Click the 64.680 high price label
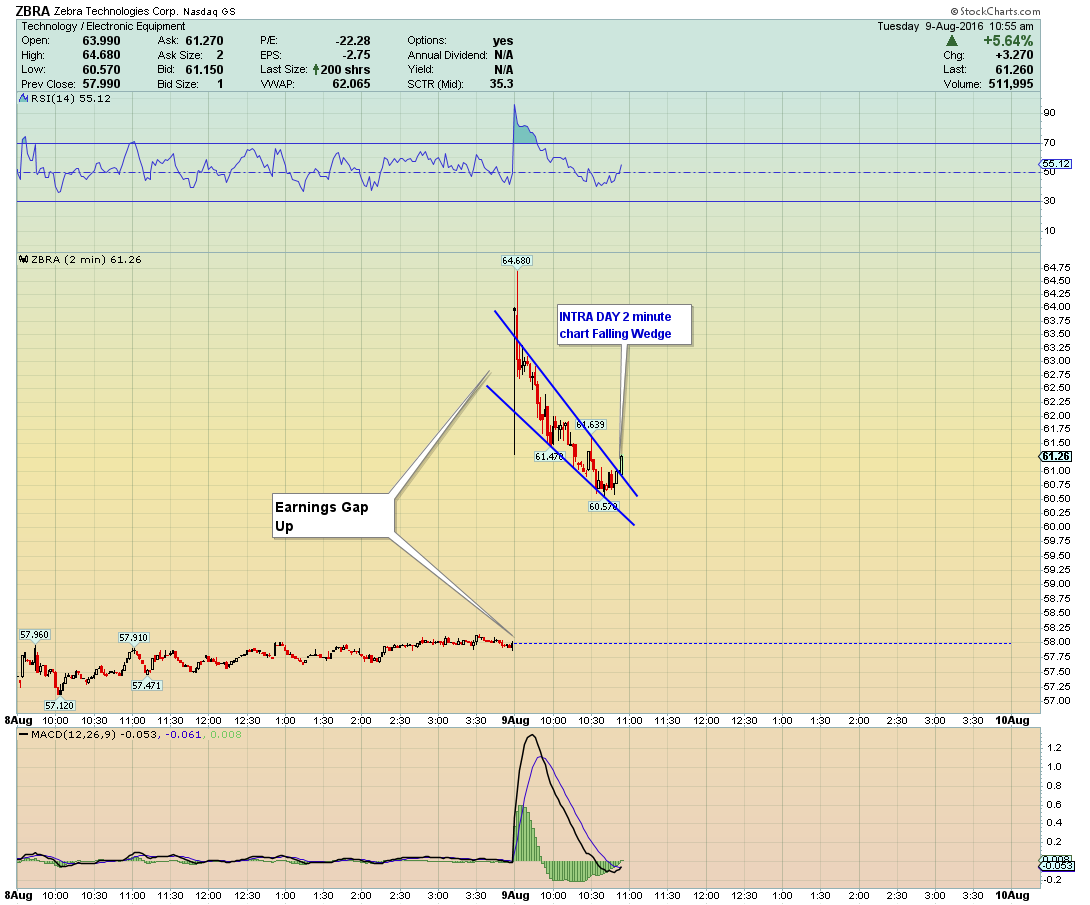The height and width of the screenshot is (905, 1090). [516, 261]
